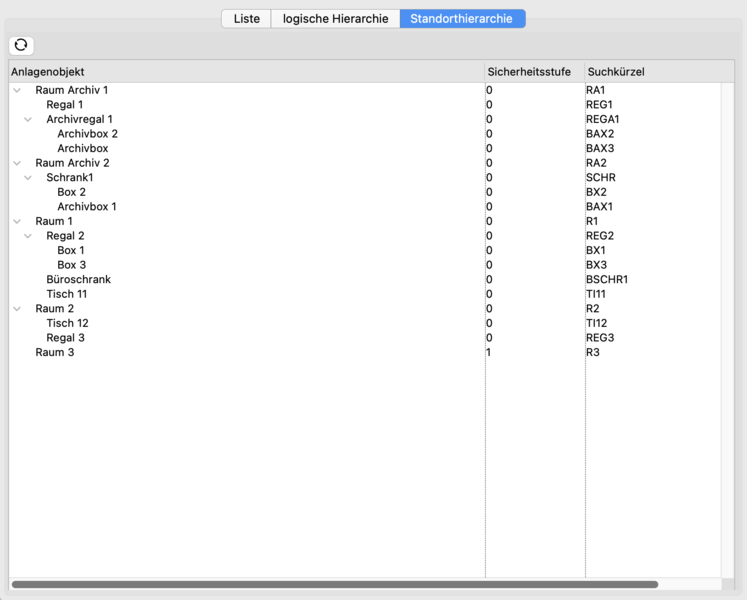
Task: Collapse the Raum 1 node
Action: pyautogui.click(x=17, y=222)
